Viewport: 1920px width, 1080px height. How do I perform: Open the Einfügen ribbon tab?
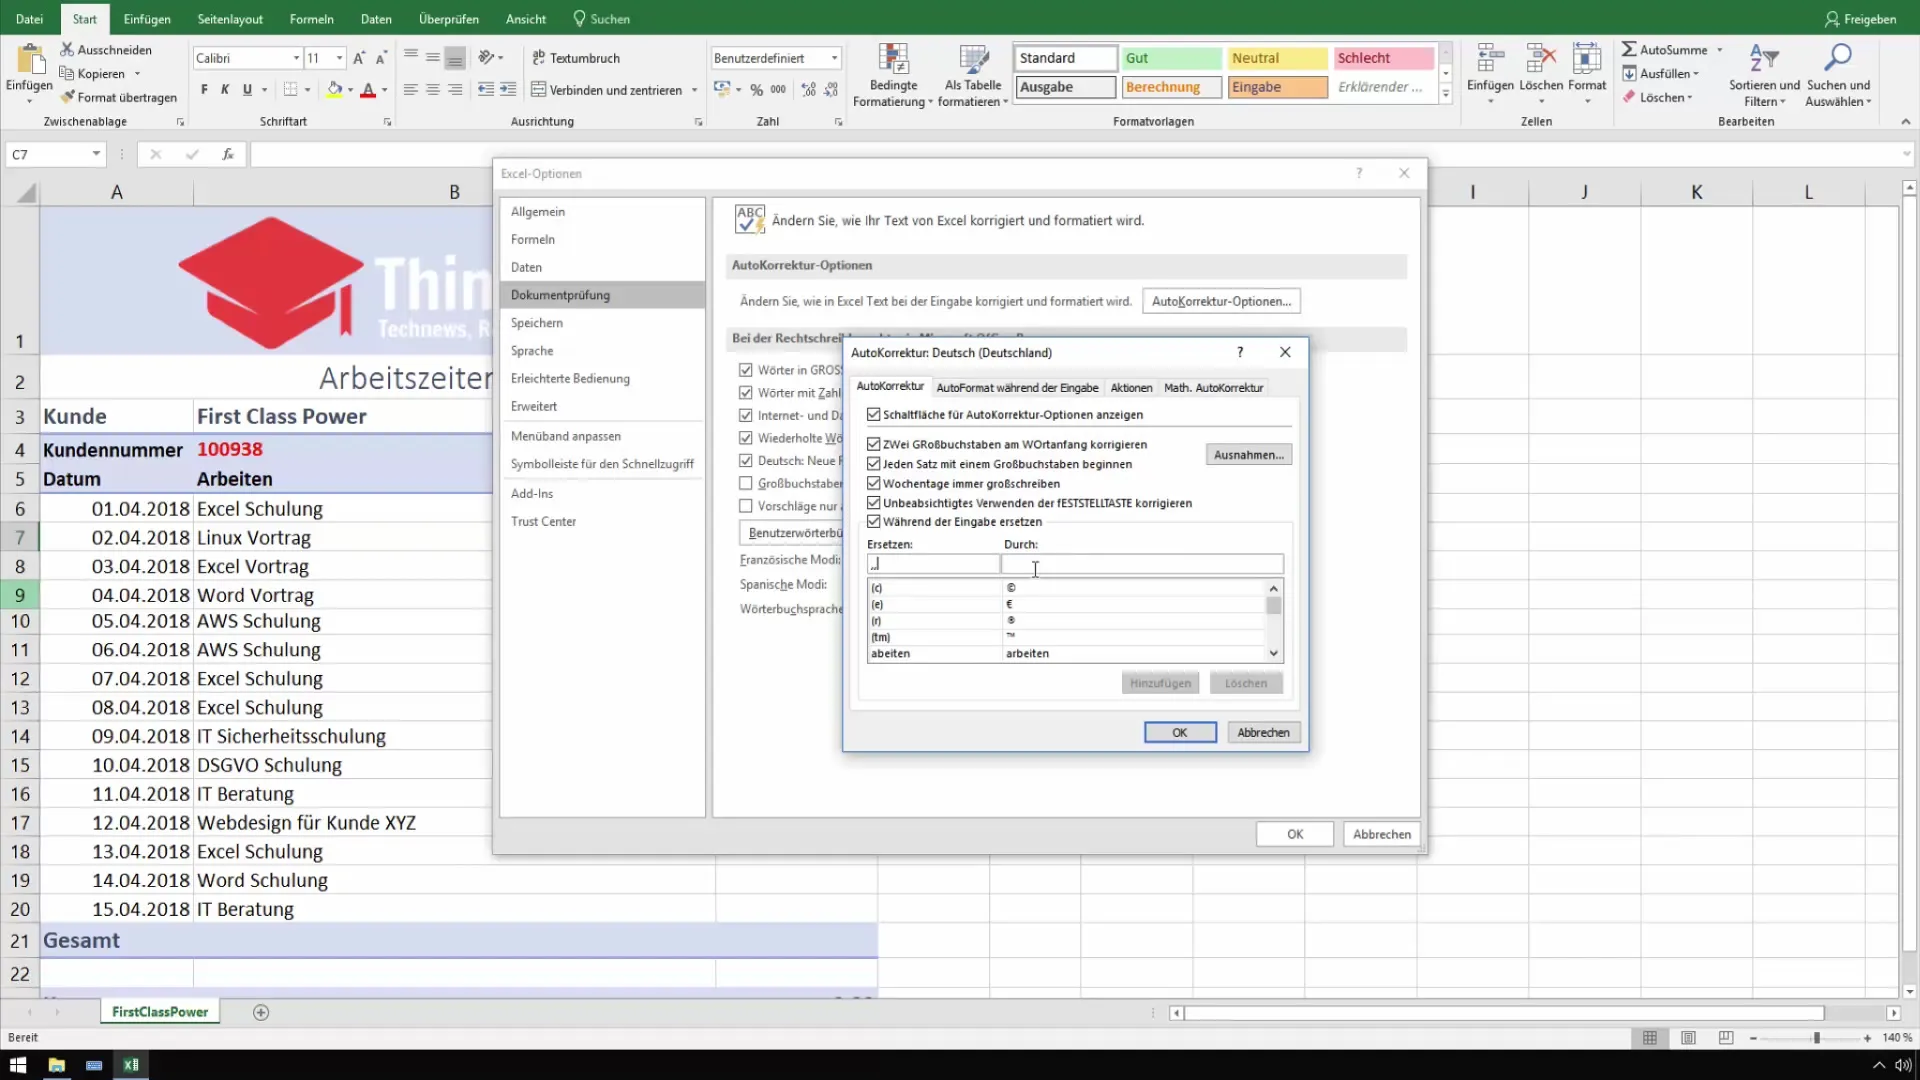[x=147, y=19]
